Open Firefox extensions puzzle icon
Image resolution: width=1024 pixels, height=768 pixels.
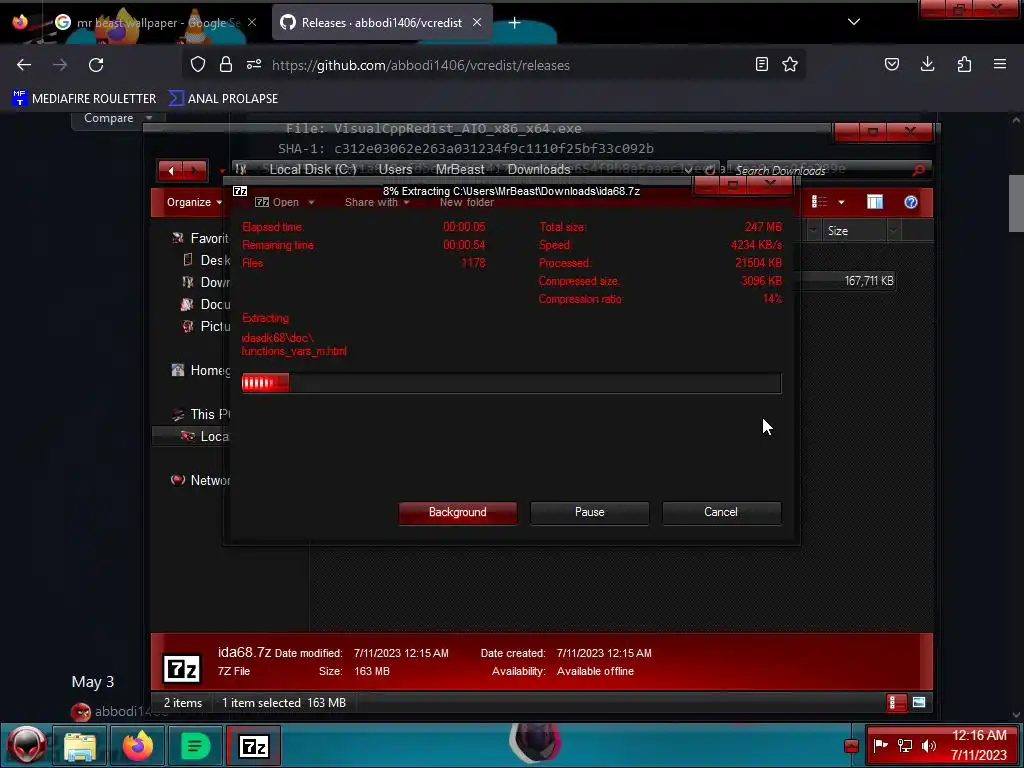point(964,64)
